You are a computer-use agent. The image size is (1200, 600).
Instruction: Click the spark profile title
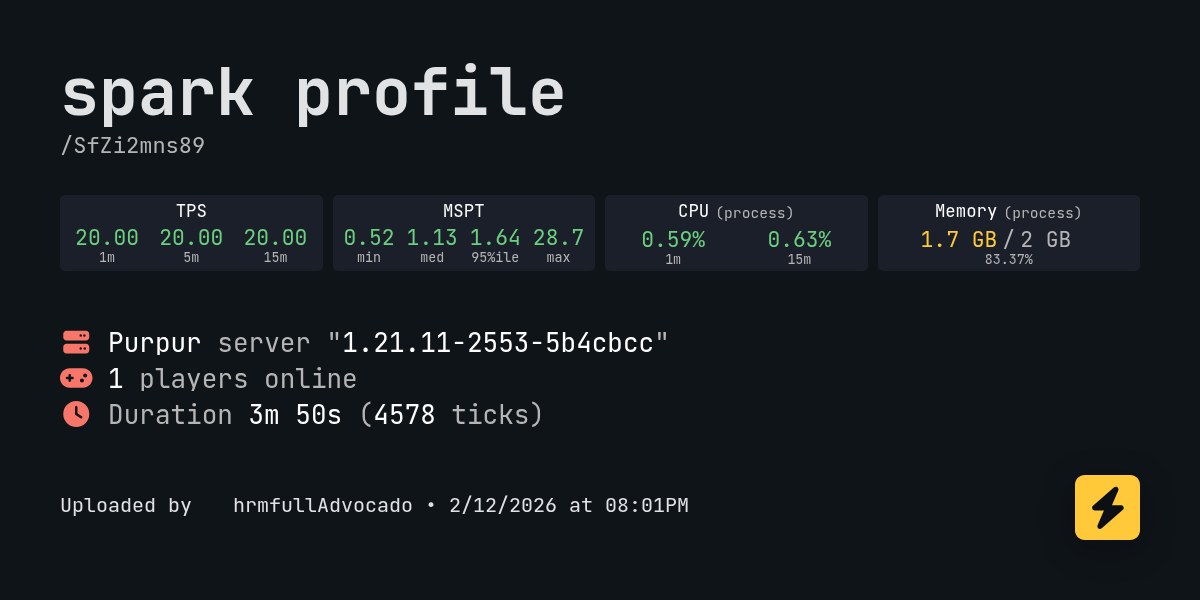tap(313, 94)
